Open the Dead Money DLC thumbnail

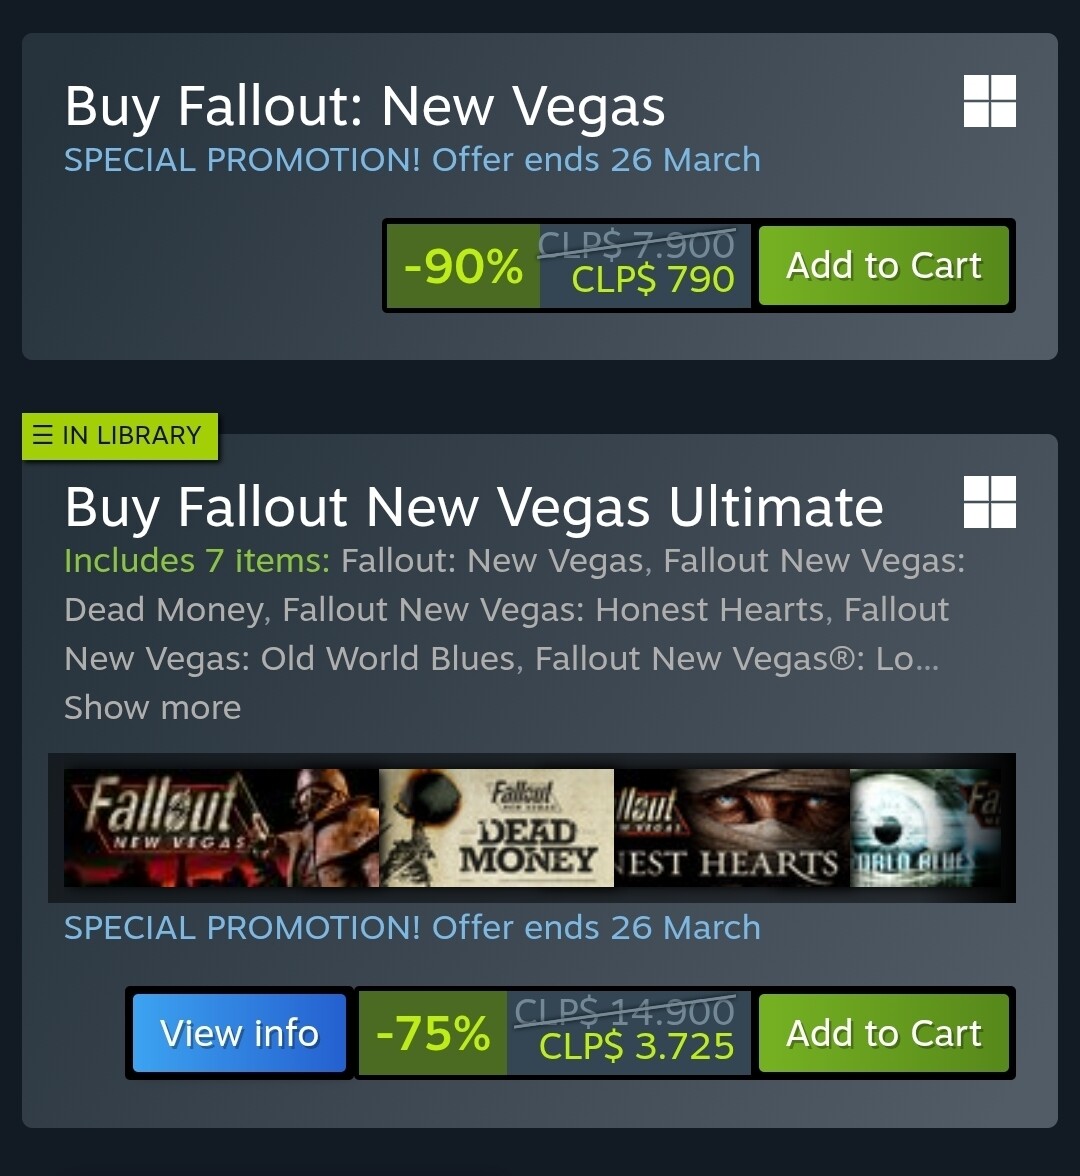pyautogui.click(x=496, y=827)
